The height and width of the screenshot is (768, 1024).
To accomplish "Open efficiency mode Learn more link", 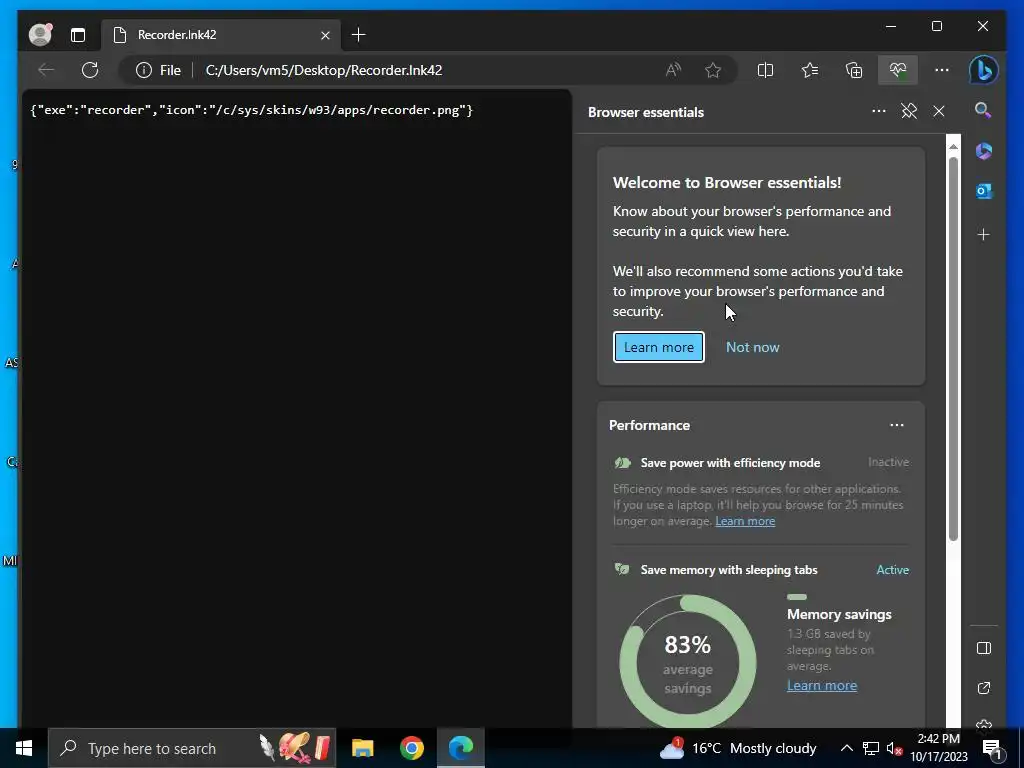I will click(x=745, y=521).
